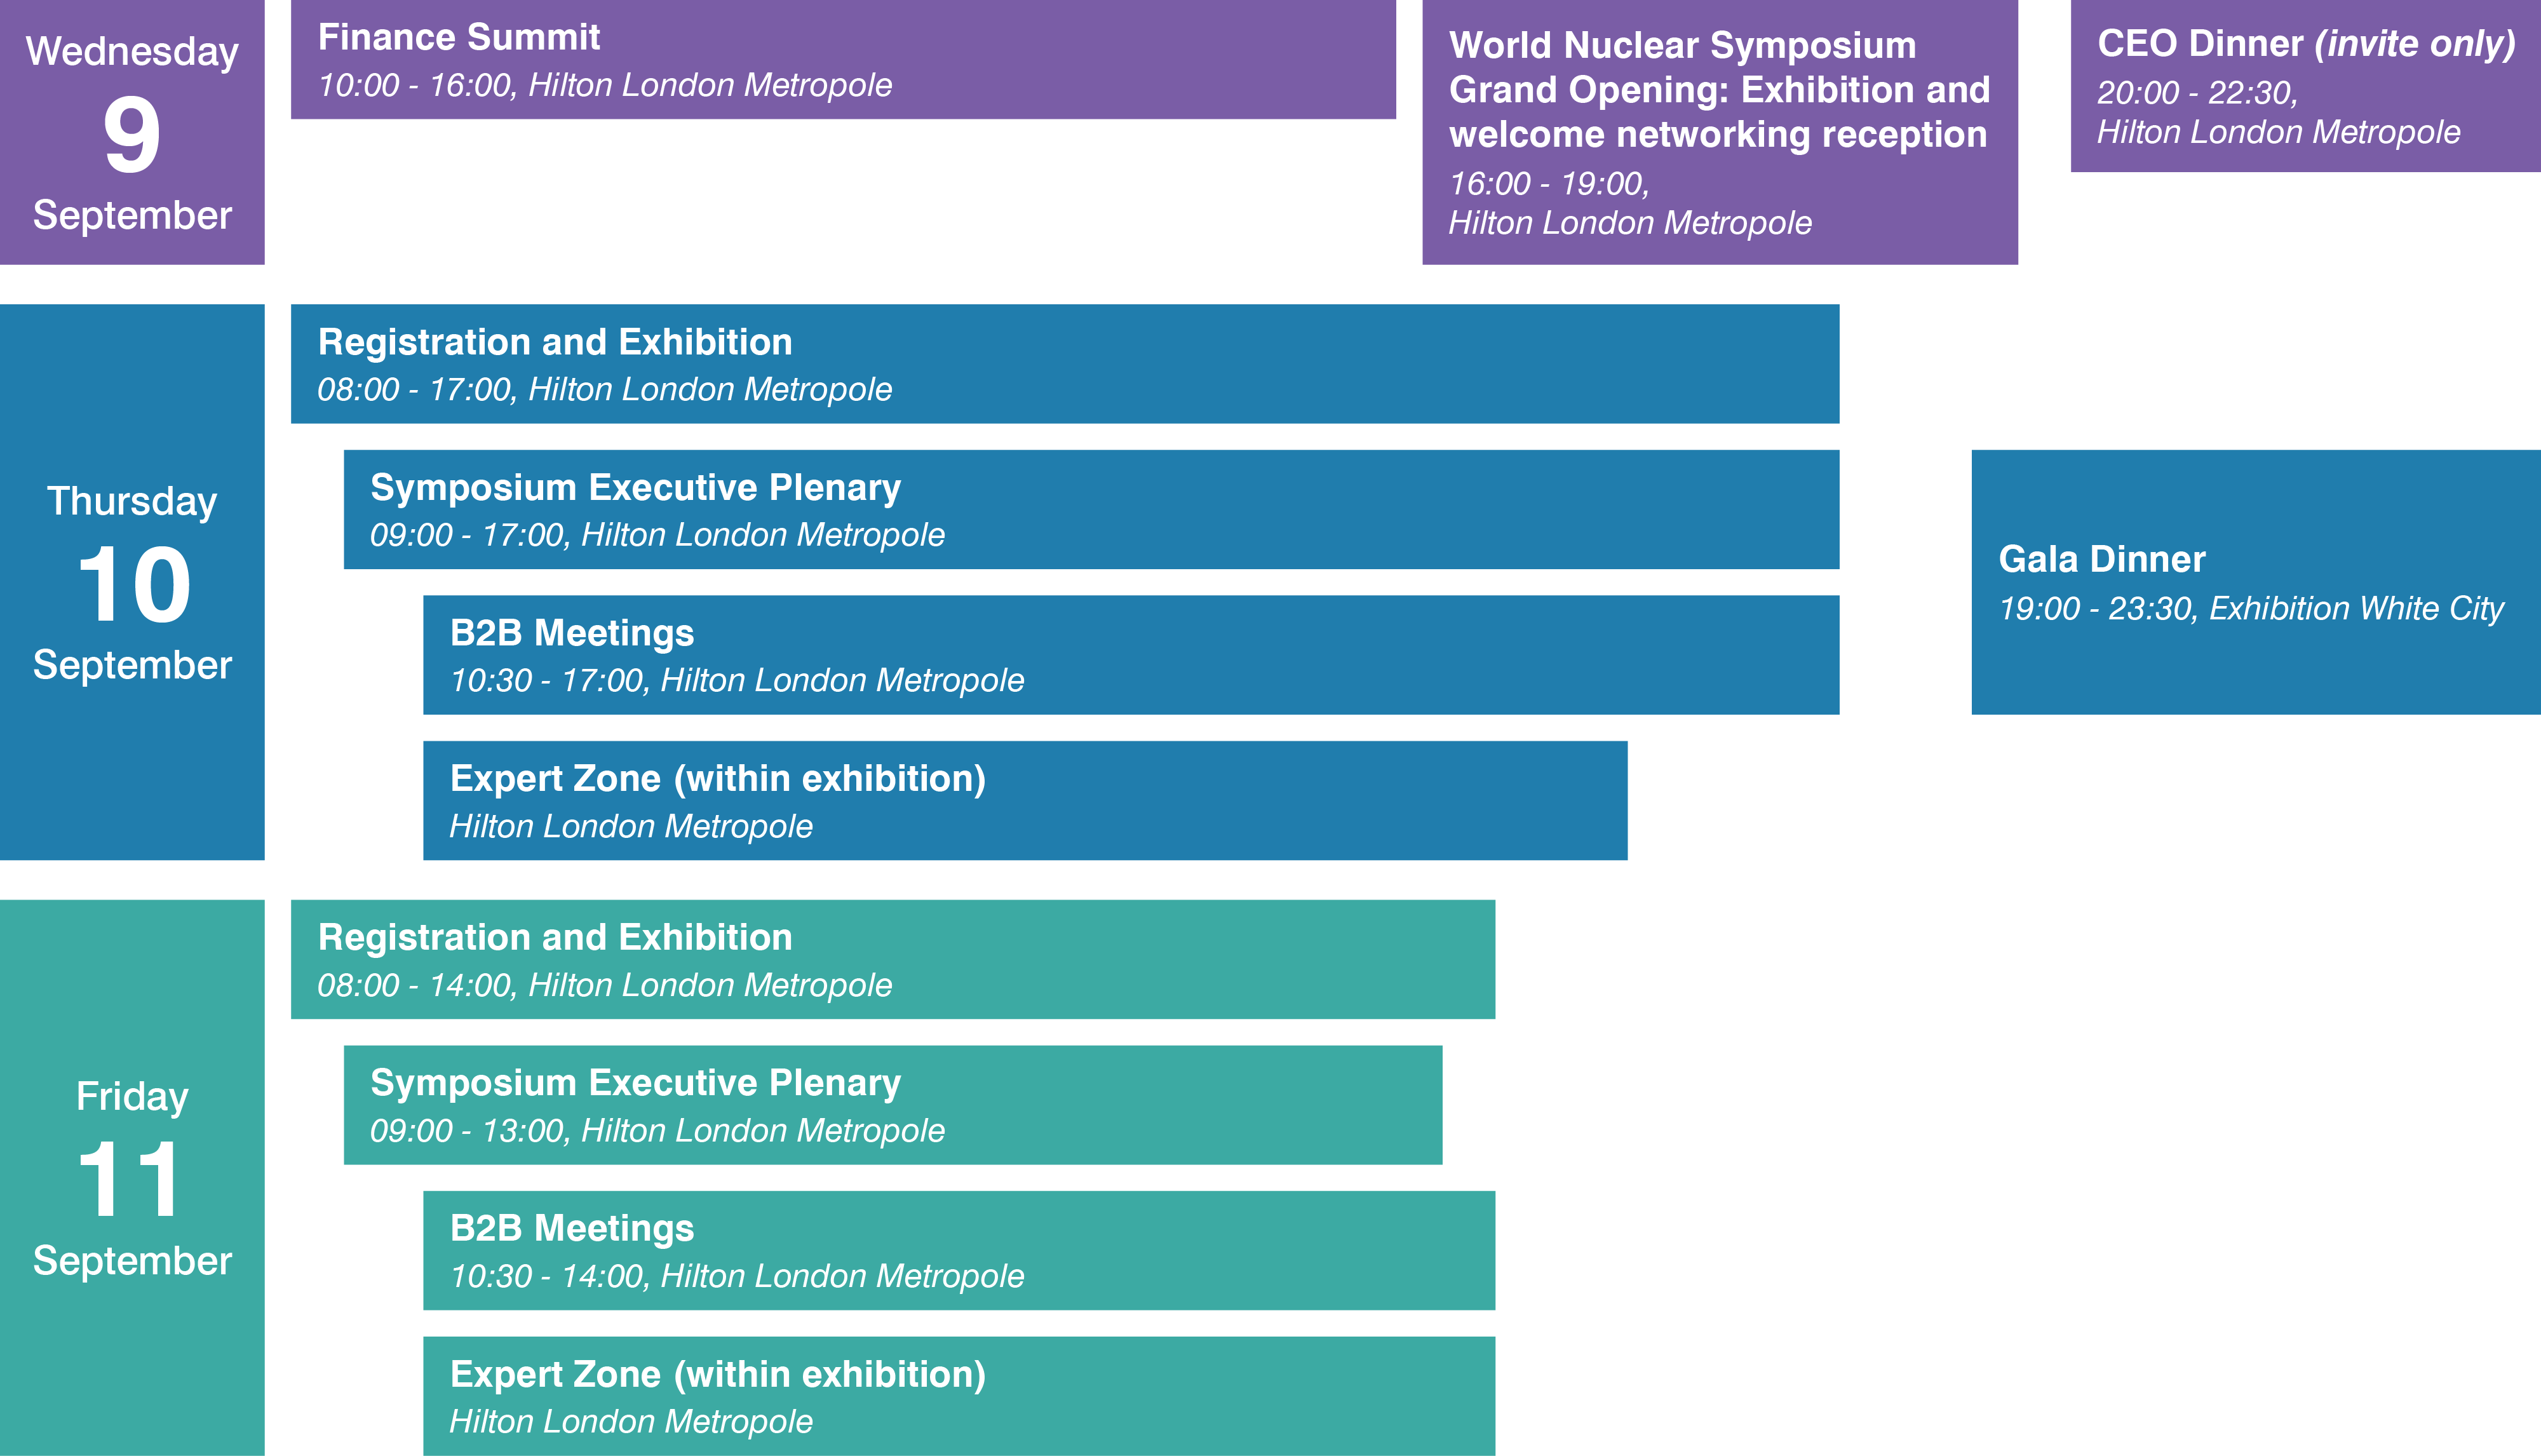Open the CEO Dinner invite only event
This screenshot has width=2541, height=1456.
click(x=2305, y=86)
